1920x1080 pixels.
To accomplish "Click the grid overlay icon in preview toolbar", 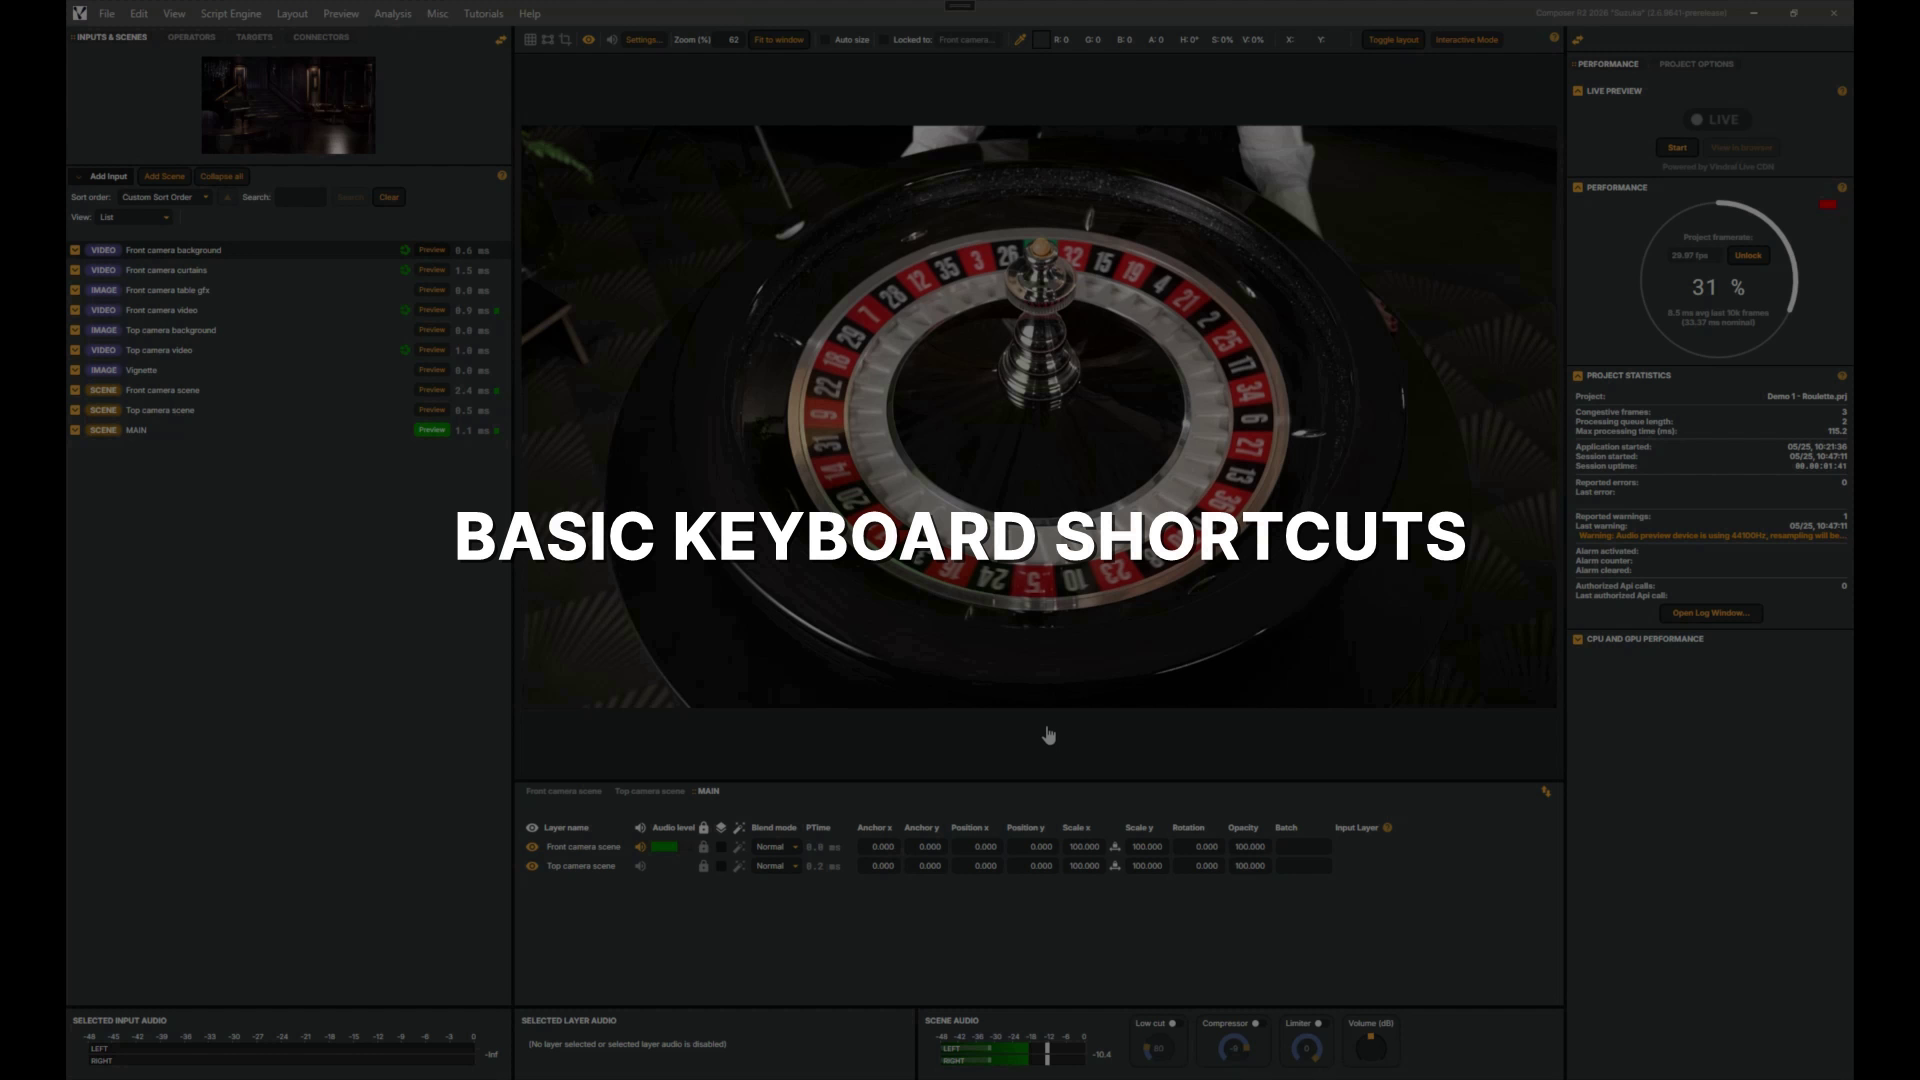I will [530, 40].
